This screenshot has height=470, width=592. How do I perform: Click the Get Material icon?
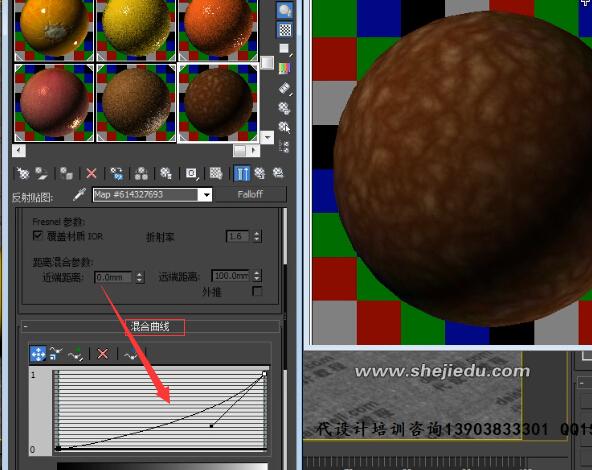[23, 174]
